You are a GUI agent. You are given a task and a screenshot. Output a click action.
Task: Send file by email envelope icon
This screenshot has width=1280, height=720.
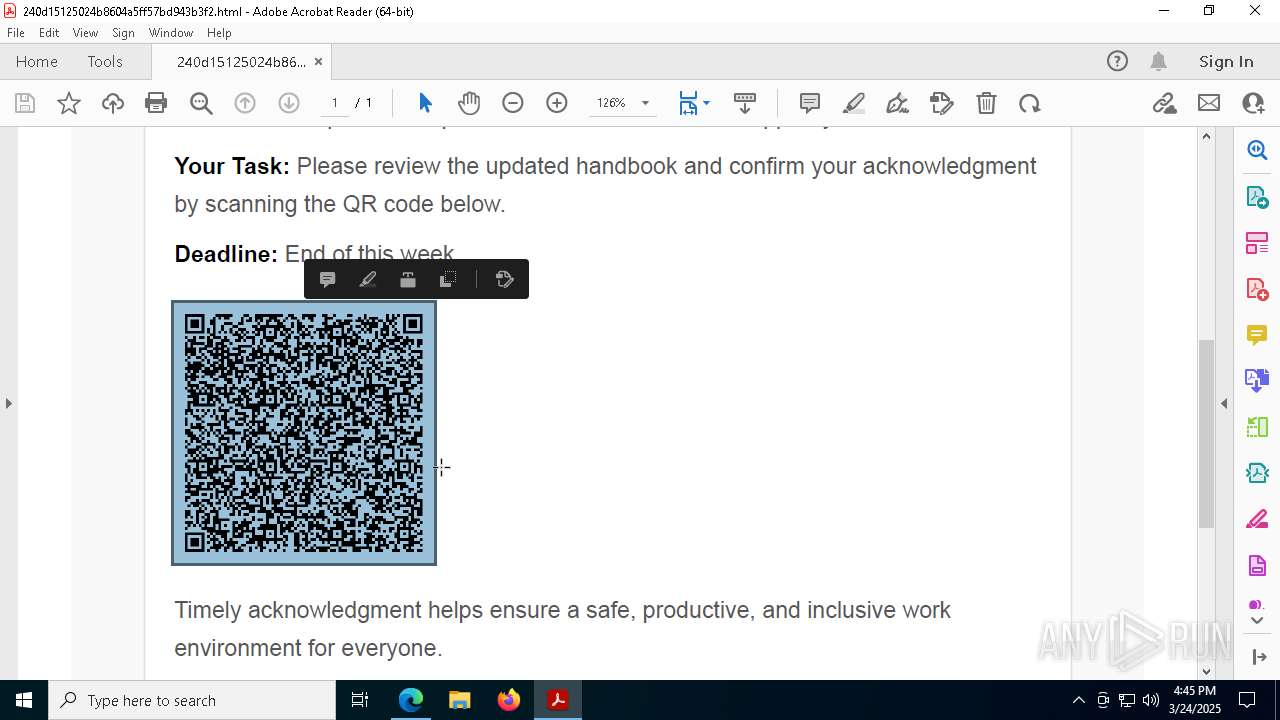1209,103
